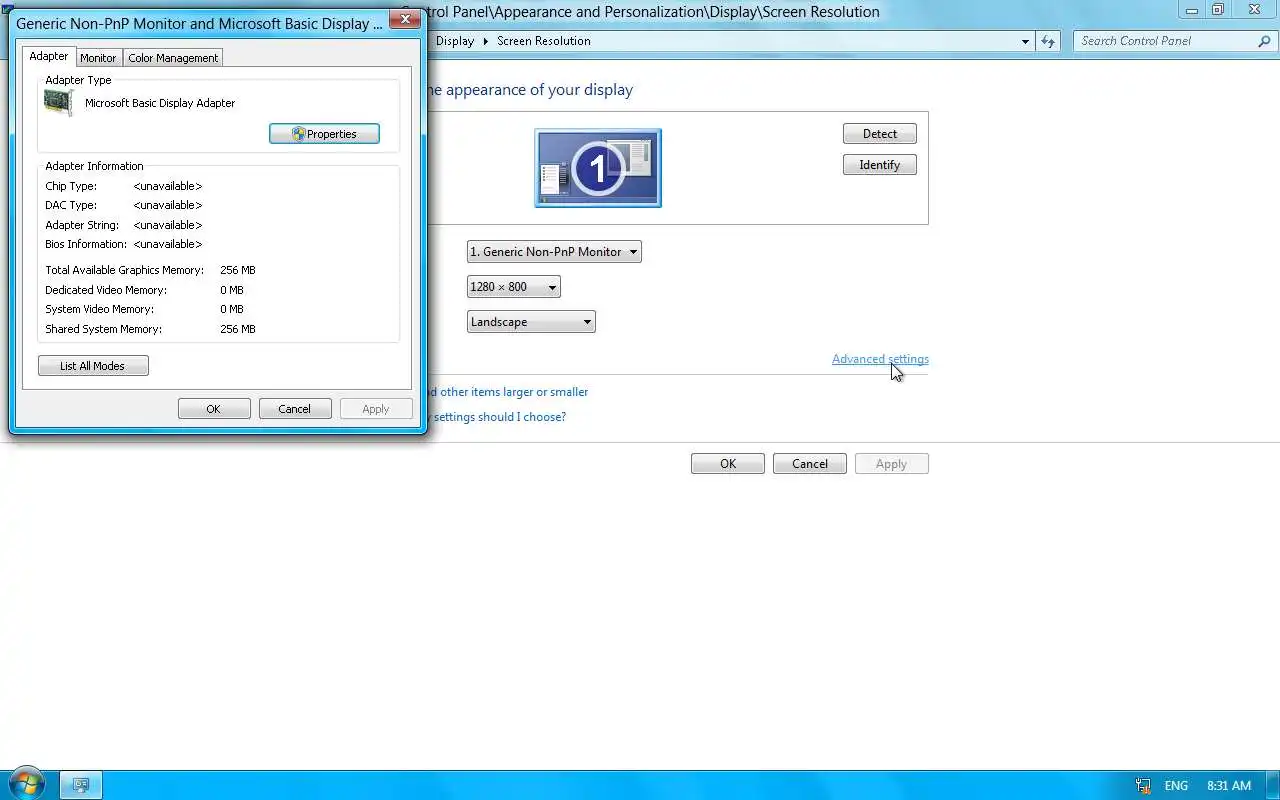The image size is (1280, 800).
Task: Click the search magnifier icon
Action: click(x=1264, y=41)
